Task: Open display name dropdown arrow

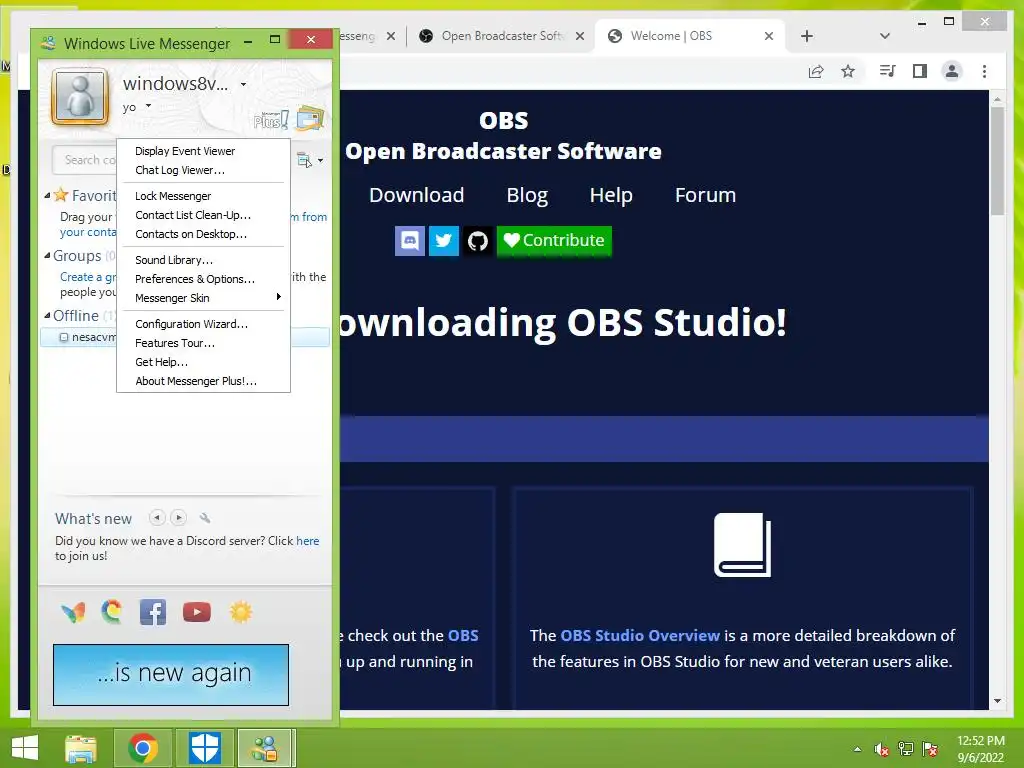Action: (x=244, y=84)
